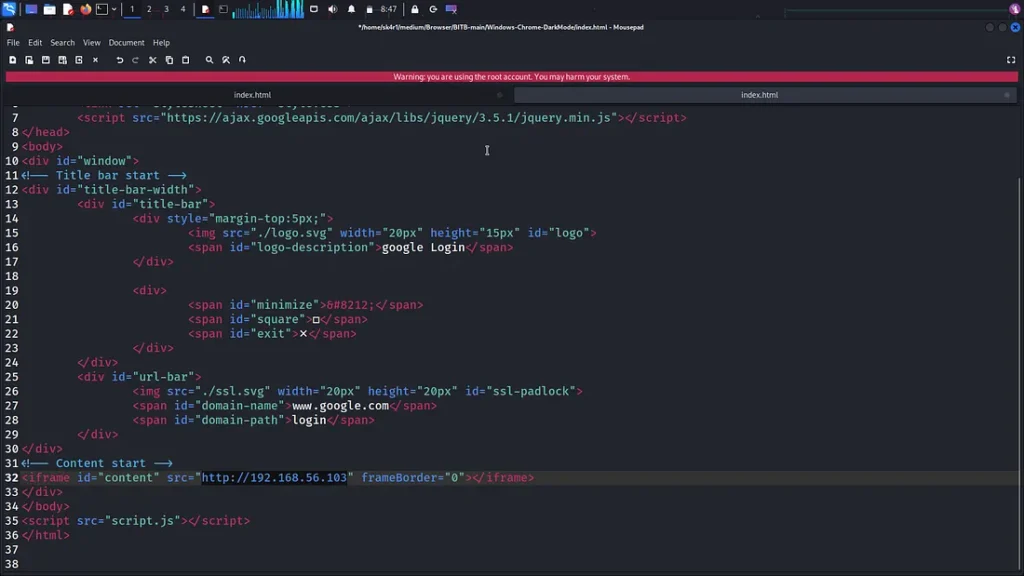Click the Paste clipboard icon

click(x=185, y=60)
